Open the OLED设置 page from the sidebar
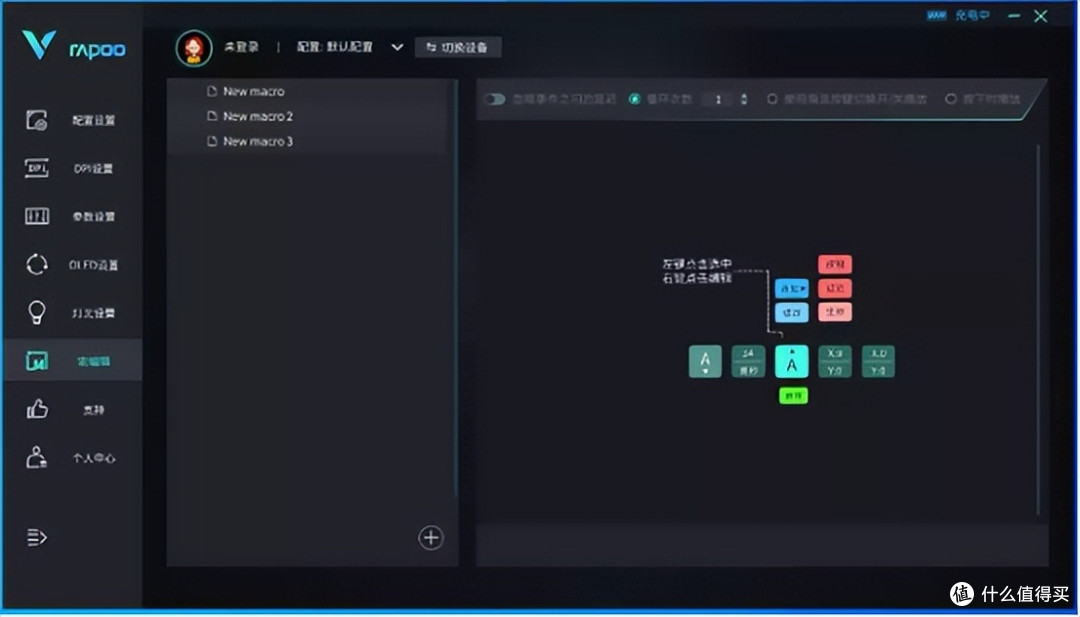The image size is (1080, 617). click(x=72, y=264)
